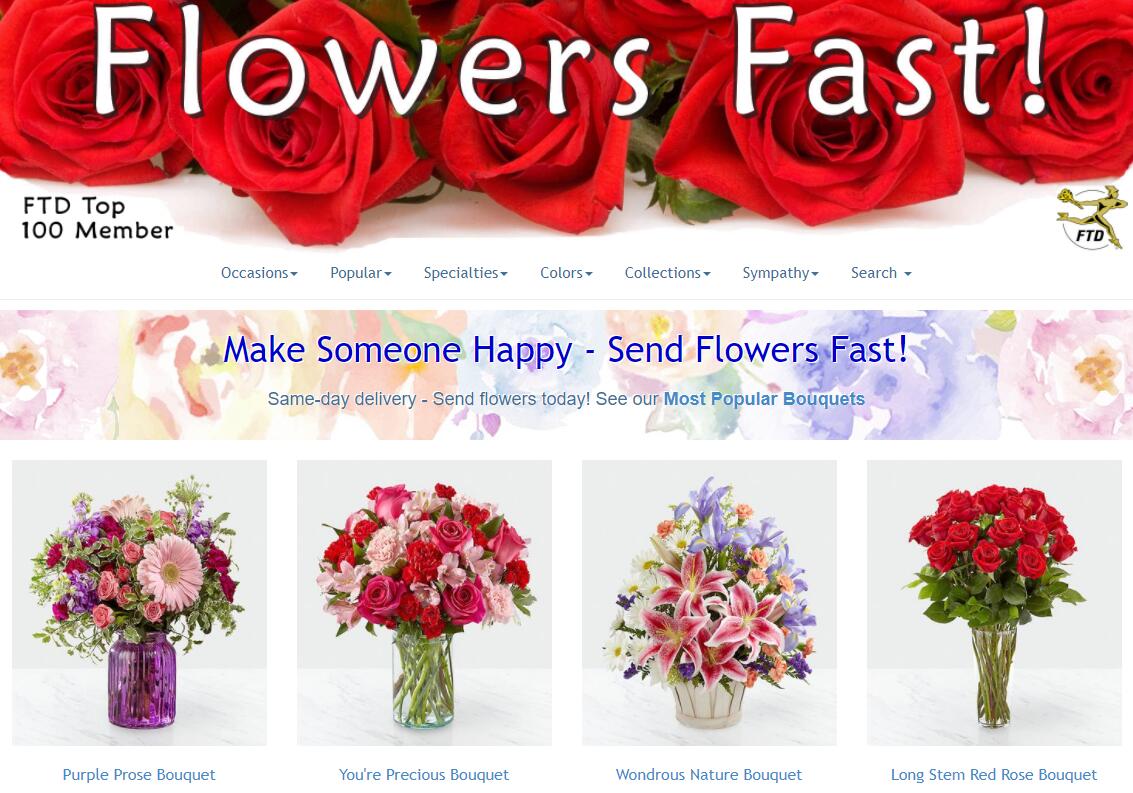Open the Specialties dropdown

pos(465,273)
